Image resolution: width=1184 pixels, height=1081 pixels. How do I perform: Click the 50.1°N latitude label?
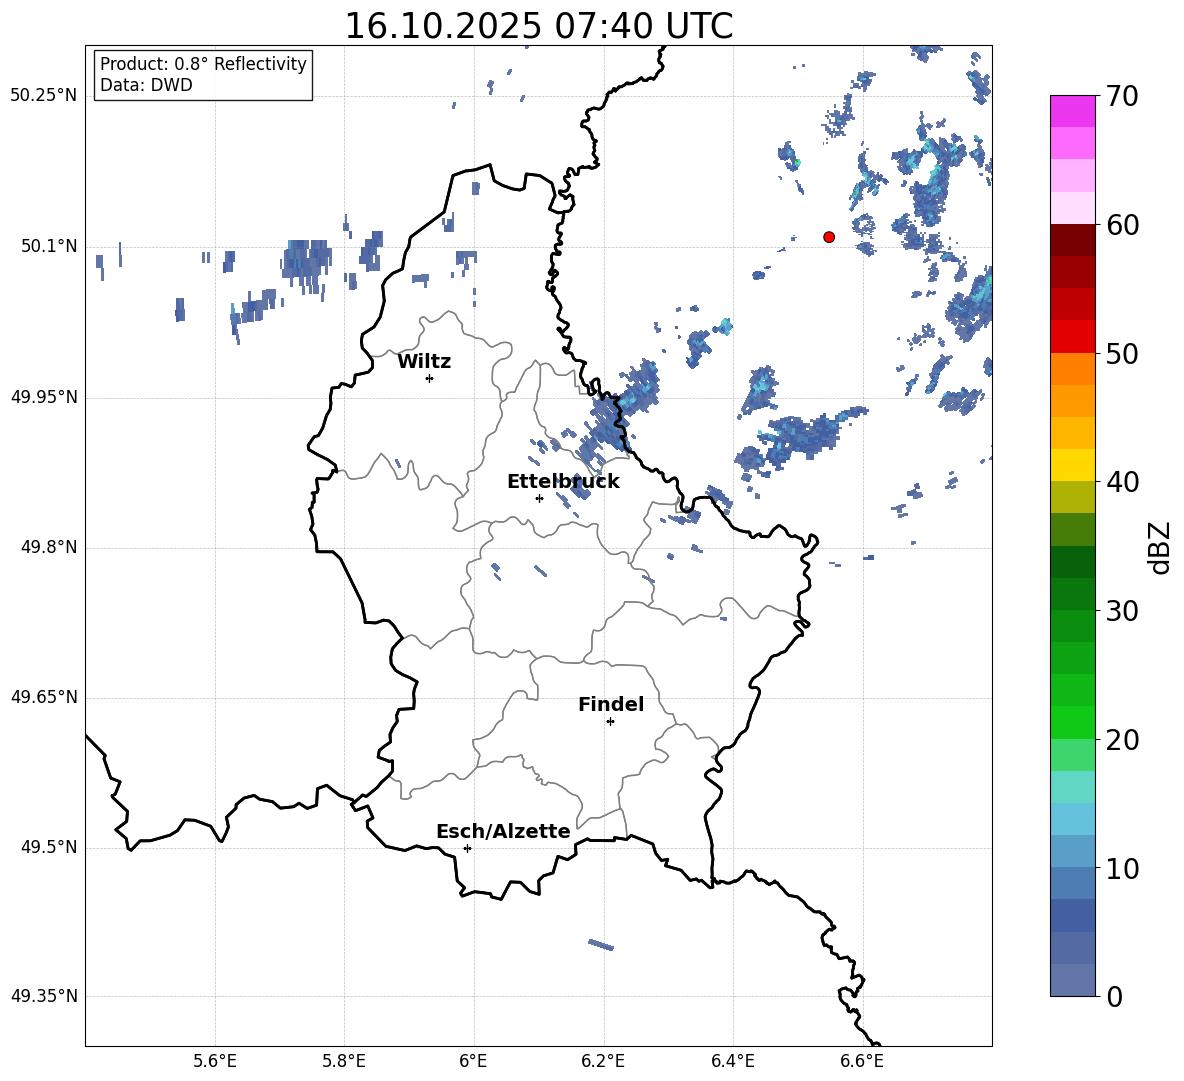49,247
